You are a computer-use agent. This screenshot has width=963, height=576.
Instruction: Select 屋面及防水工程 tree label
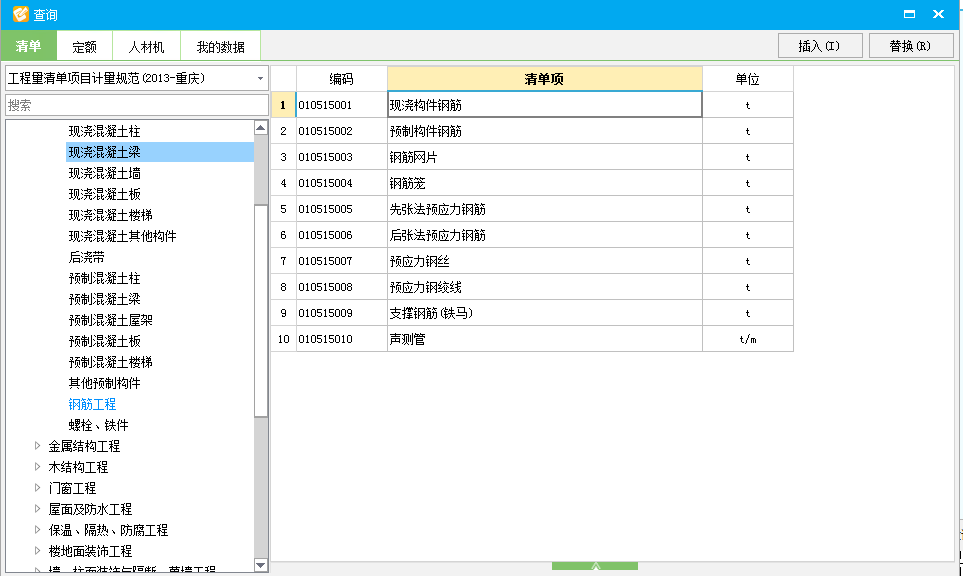(x=90, y=509)
